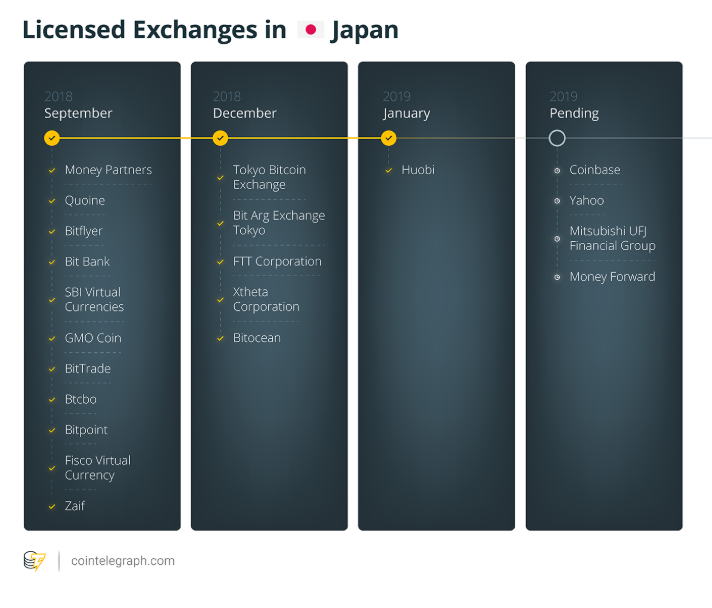Image resolution: width=712 pixels, height=608 pixels.
Task: Click the 'Tokyo Bitcoin Exchange' entry
Action: click(x=269, y=177)
